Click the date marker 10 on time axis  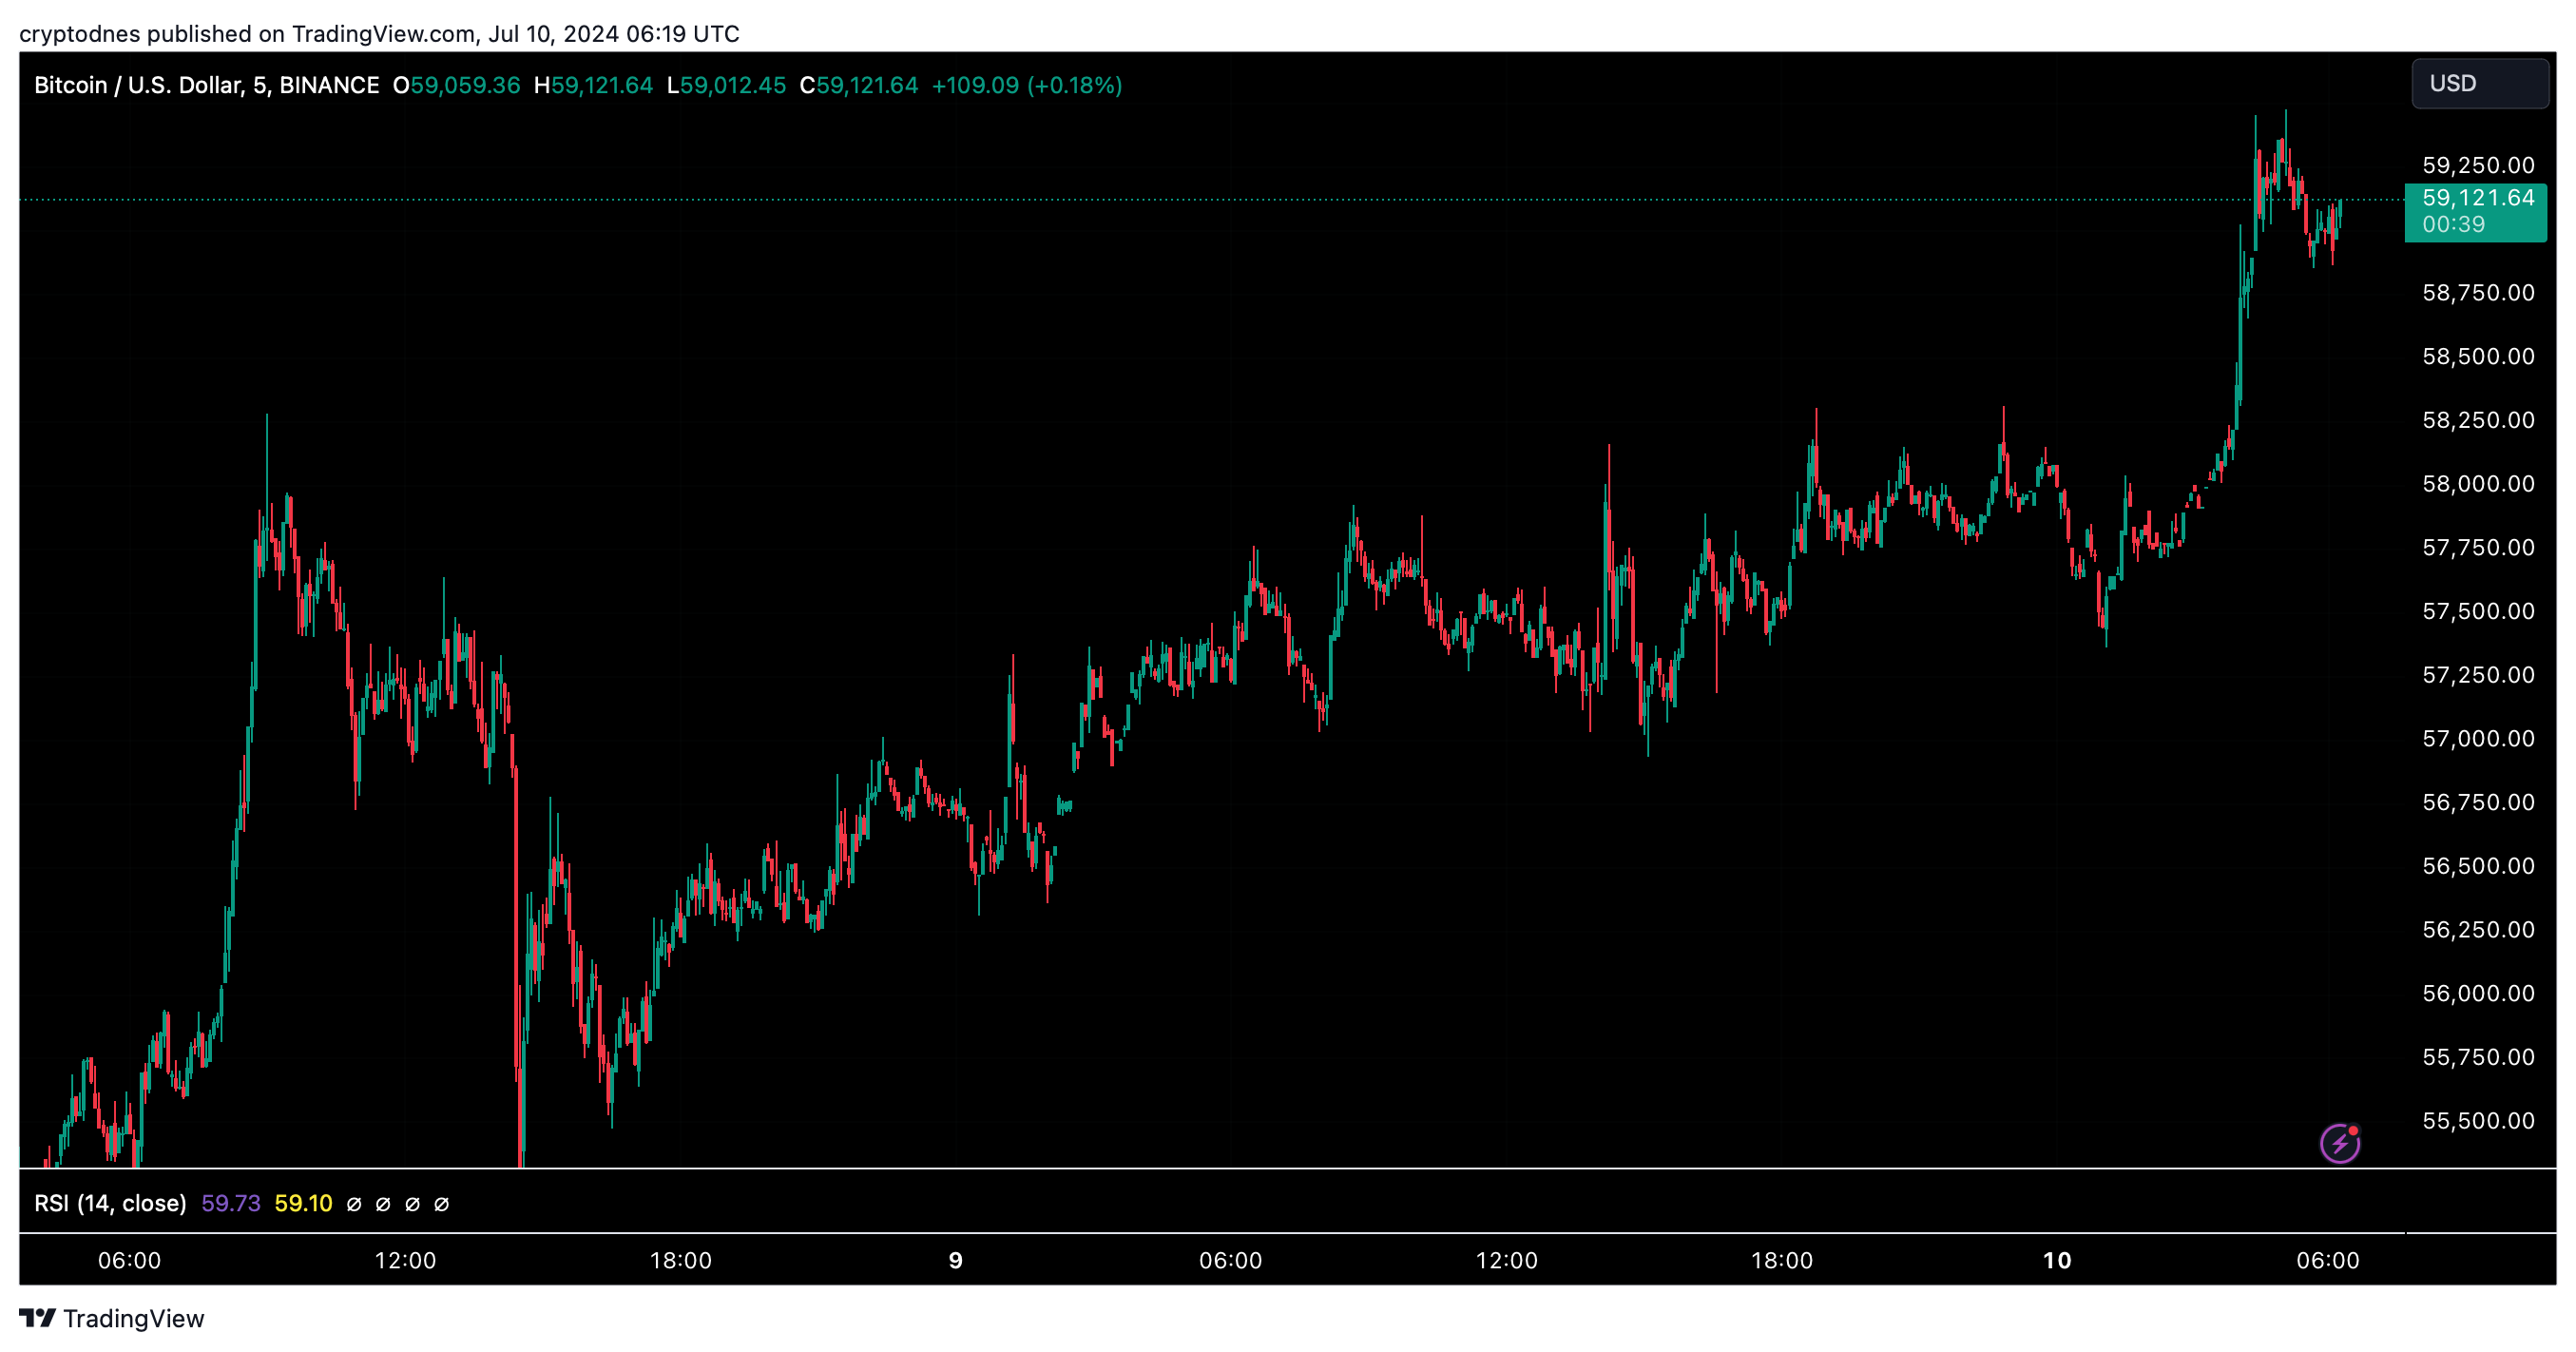(x=2056, y=1260)
